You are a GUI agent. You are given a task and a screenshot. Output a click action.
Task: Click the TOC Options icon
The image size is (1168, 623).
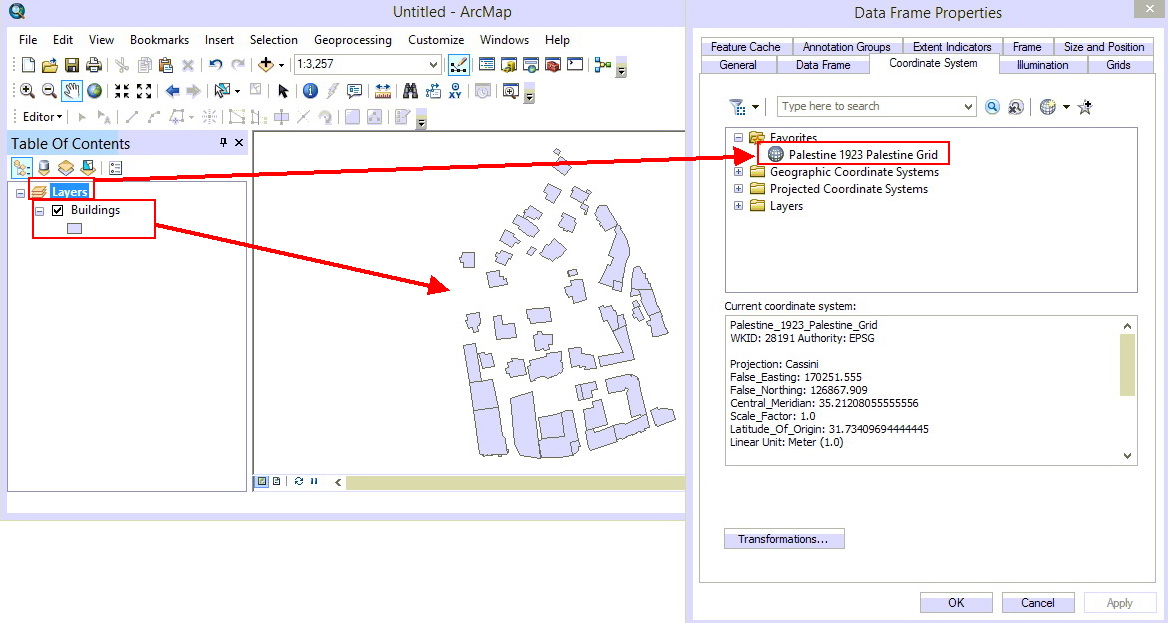tap(115, 168)
